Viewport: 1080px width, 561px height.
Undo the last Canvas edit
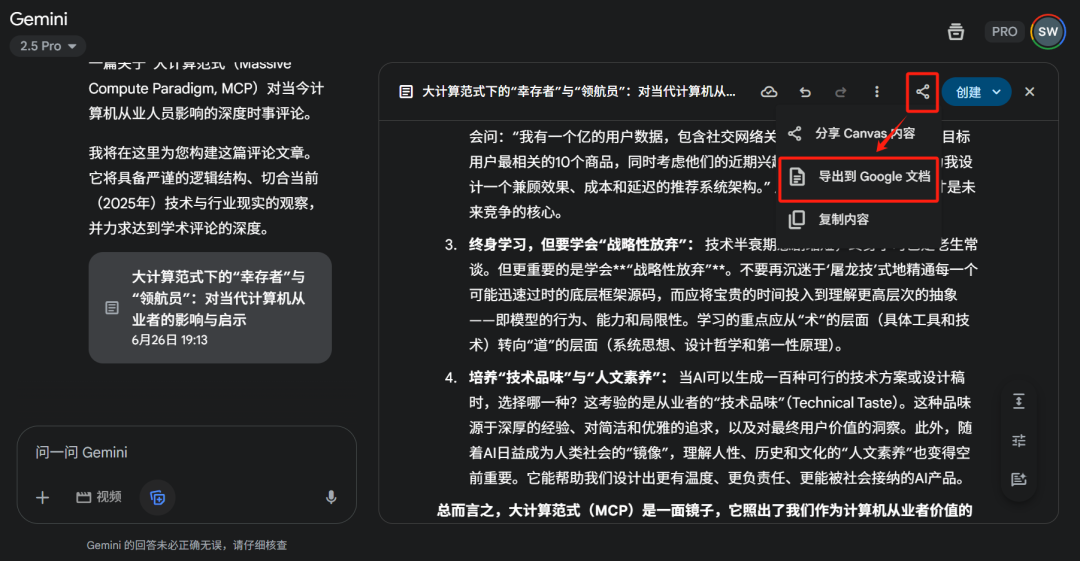pyautogui.click(x=804, y=92)
